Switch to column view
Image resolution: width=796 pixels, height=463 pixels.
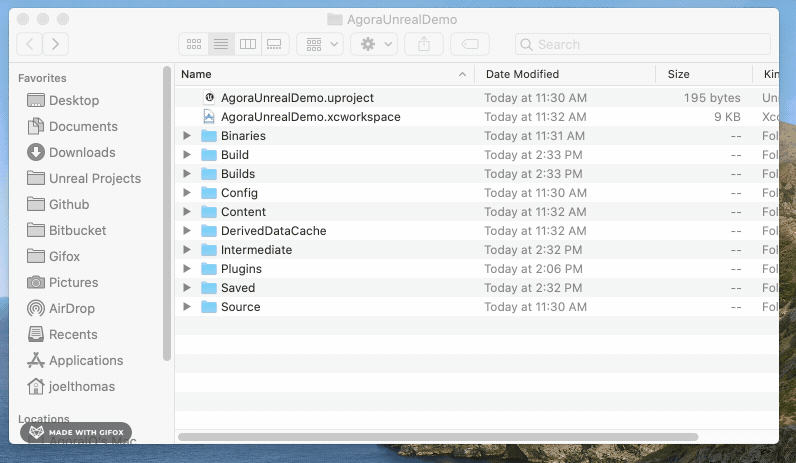pyautogui.click(x=248, y=44)
